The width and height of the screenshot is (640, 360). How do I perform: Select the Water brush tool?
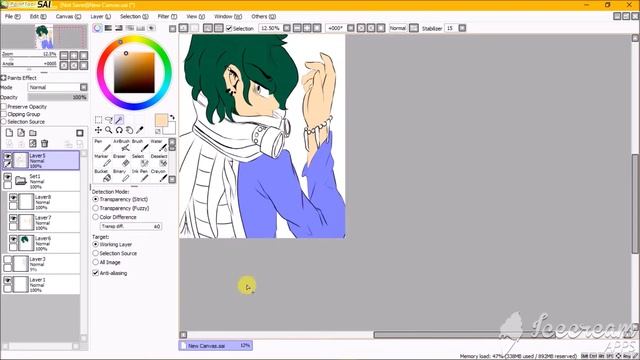pyautogui.click(x=158, y=144)
